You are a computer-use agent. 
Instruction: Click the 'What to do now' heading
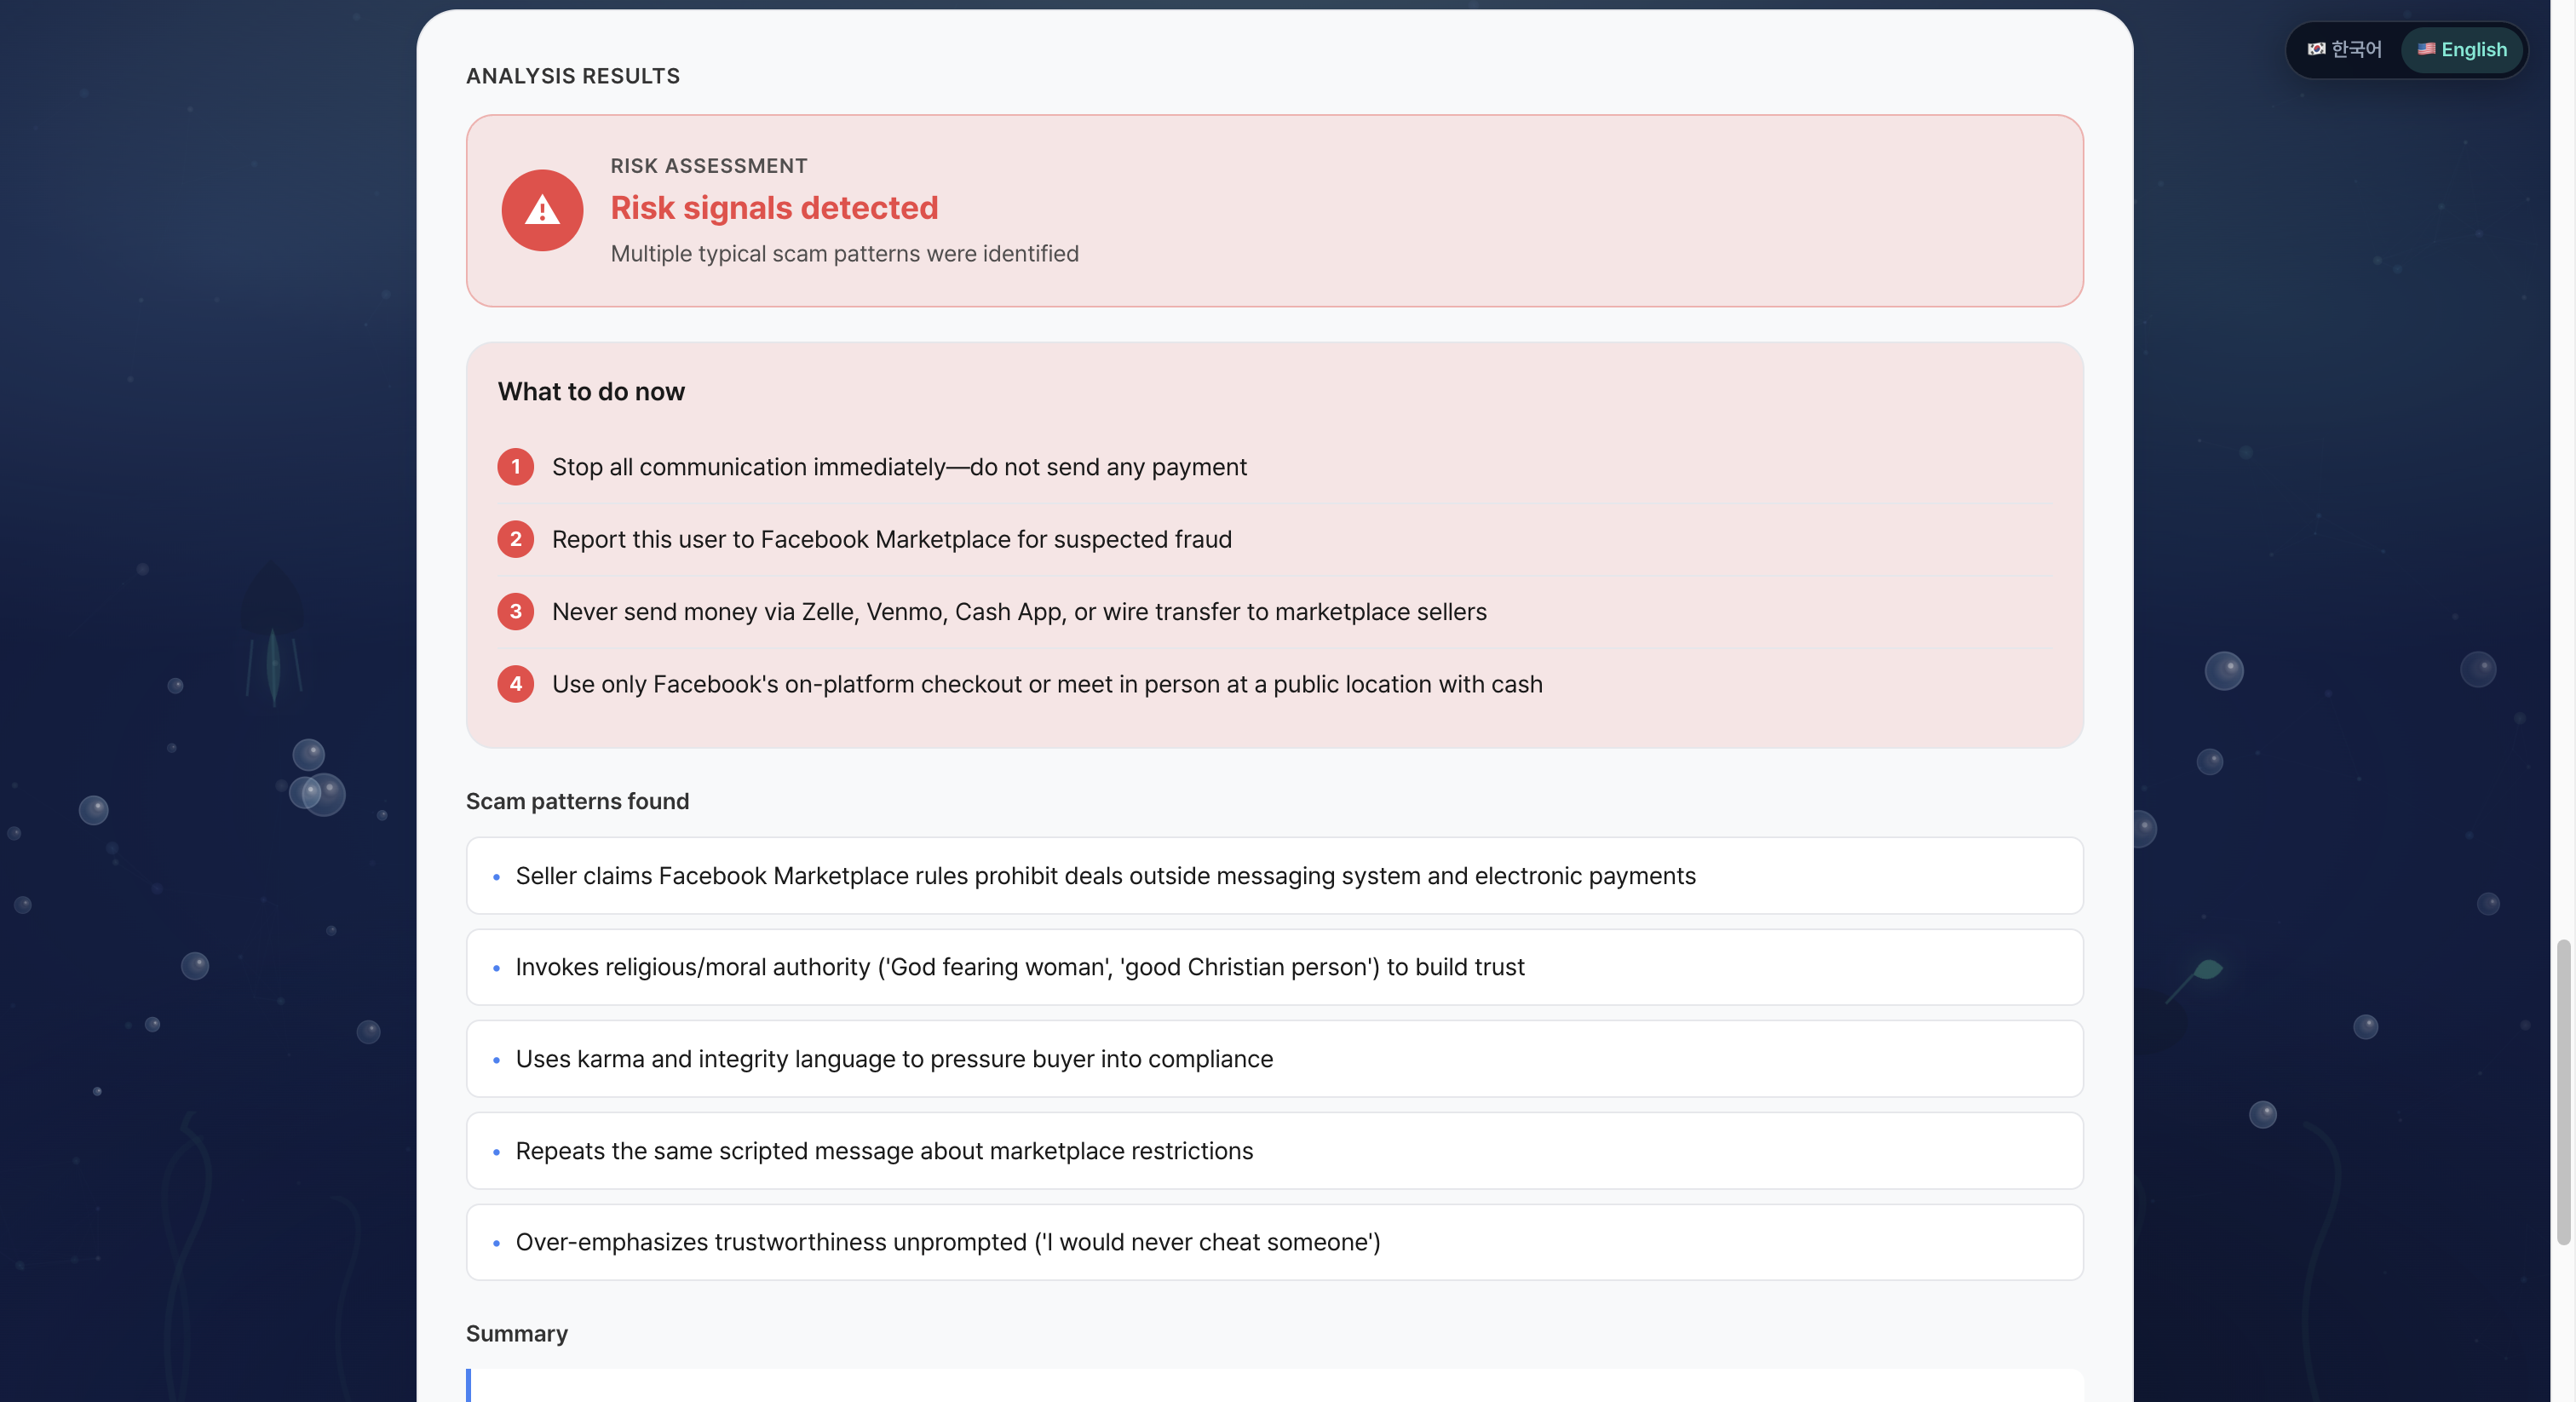(591, 392)
